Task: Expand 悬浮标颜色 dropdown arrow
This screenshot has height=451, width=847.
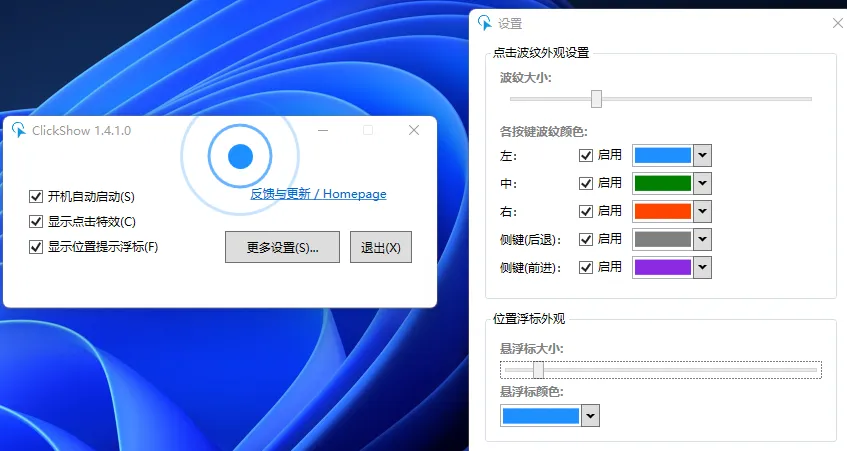Action: pyautogui.click(x=590, y=416)
